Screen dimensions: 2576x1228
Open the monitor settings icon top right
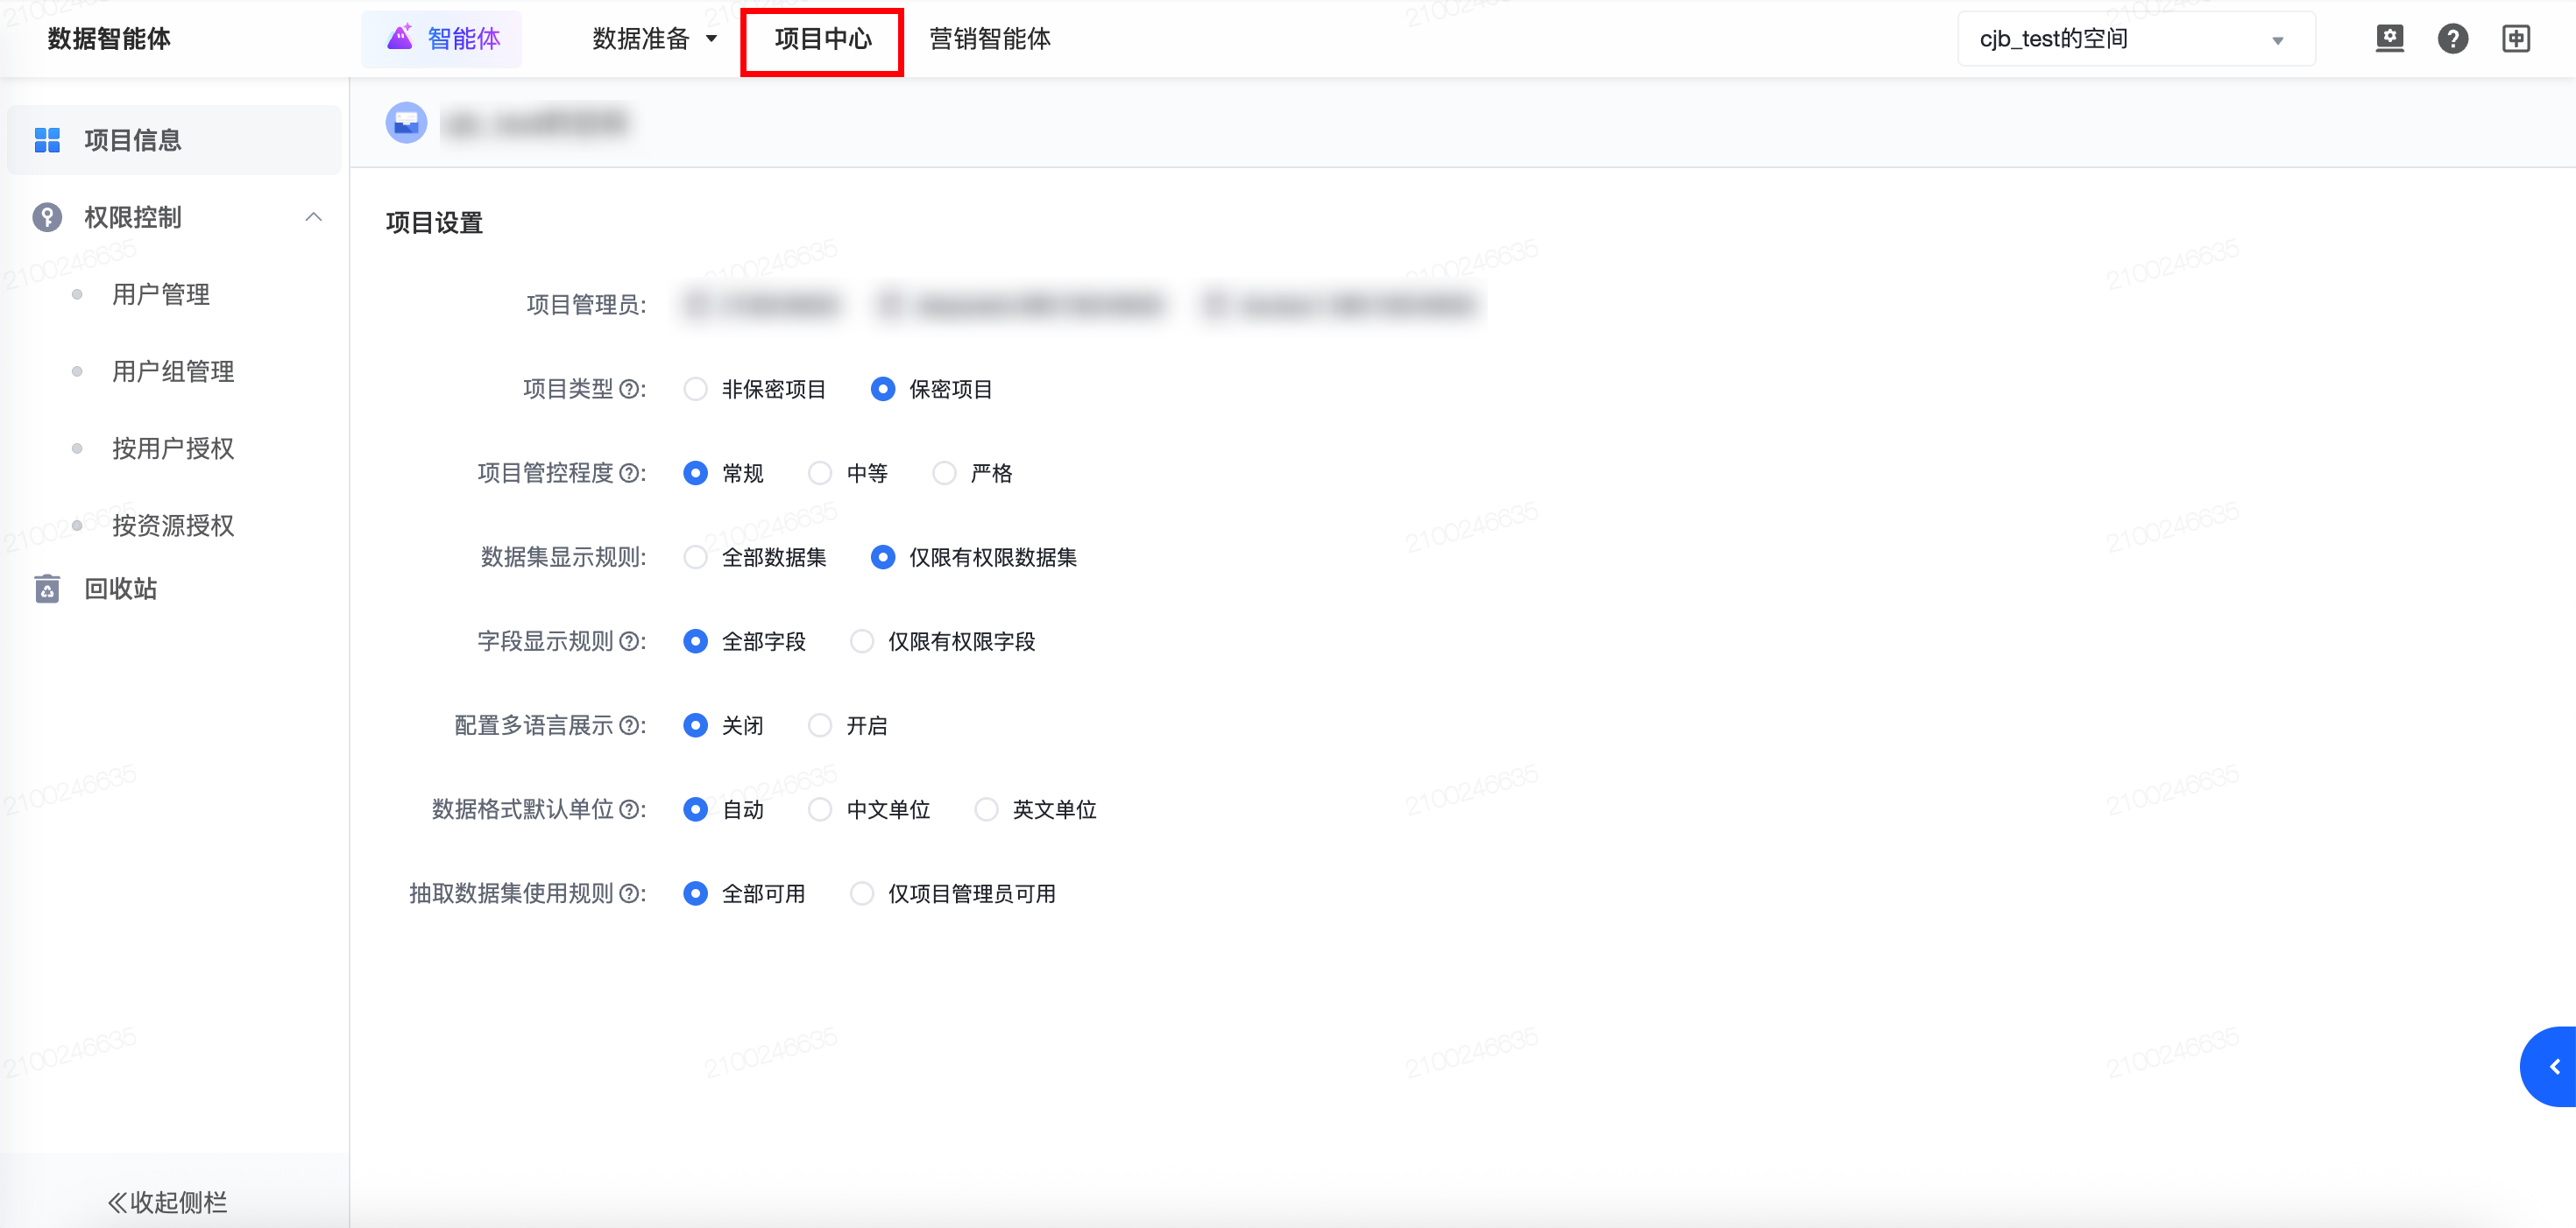[x=2389, y=39]
